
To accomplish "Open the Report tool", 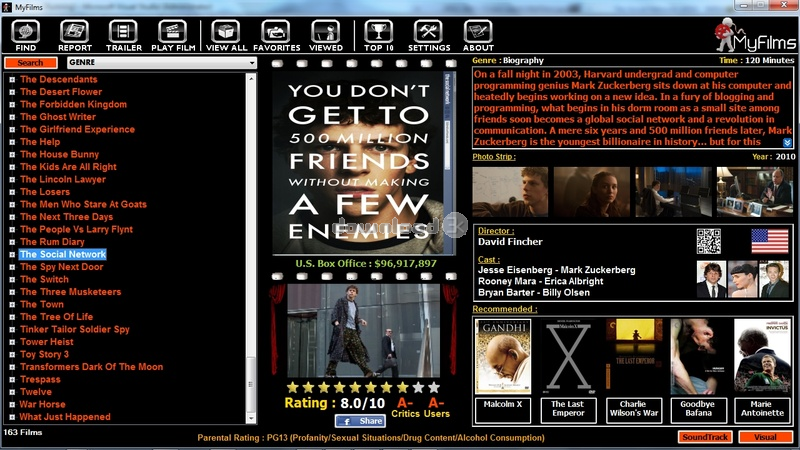I will pos(74,36).
